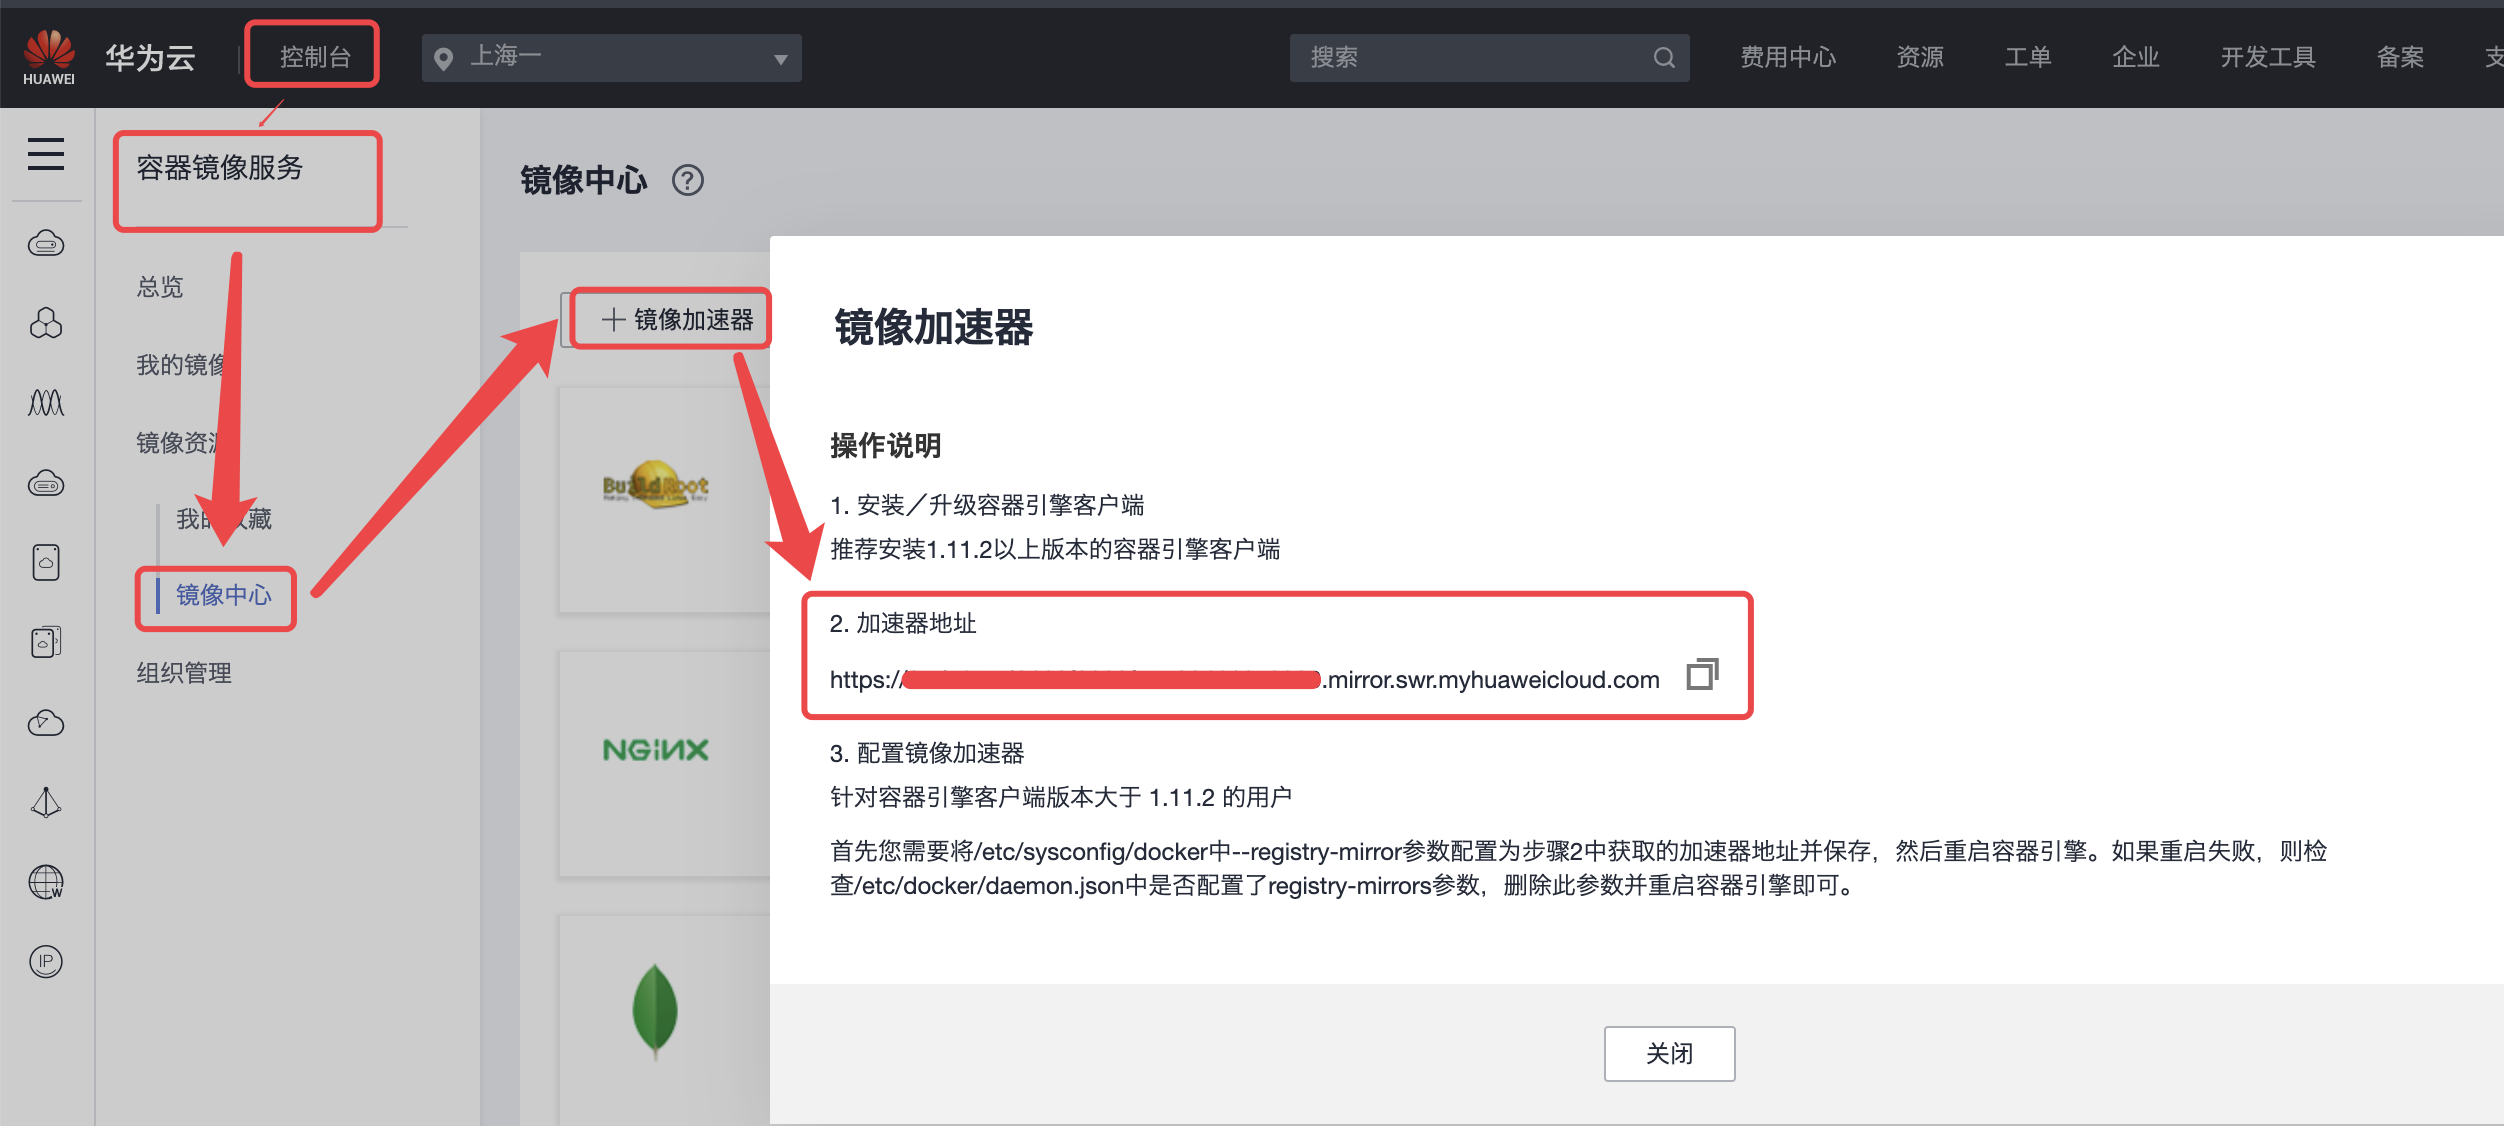Click the copy accelerator address icon
Image resolution: width=2504 pixels, height=1126 pixels.
pos(1701,675)
